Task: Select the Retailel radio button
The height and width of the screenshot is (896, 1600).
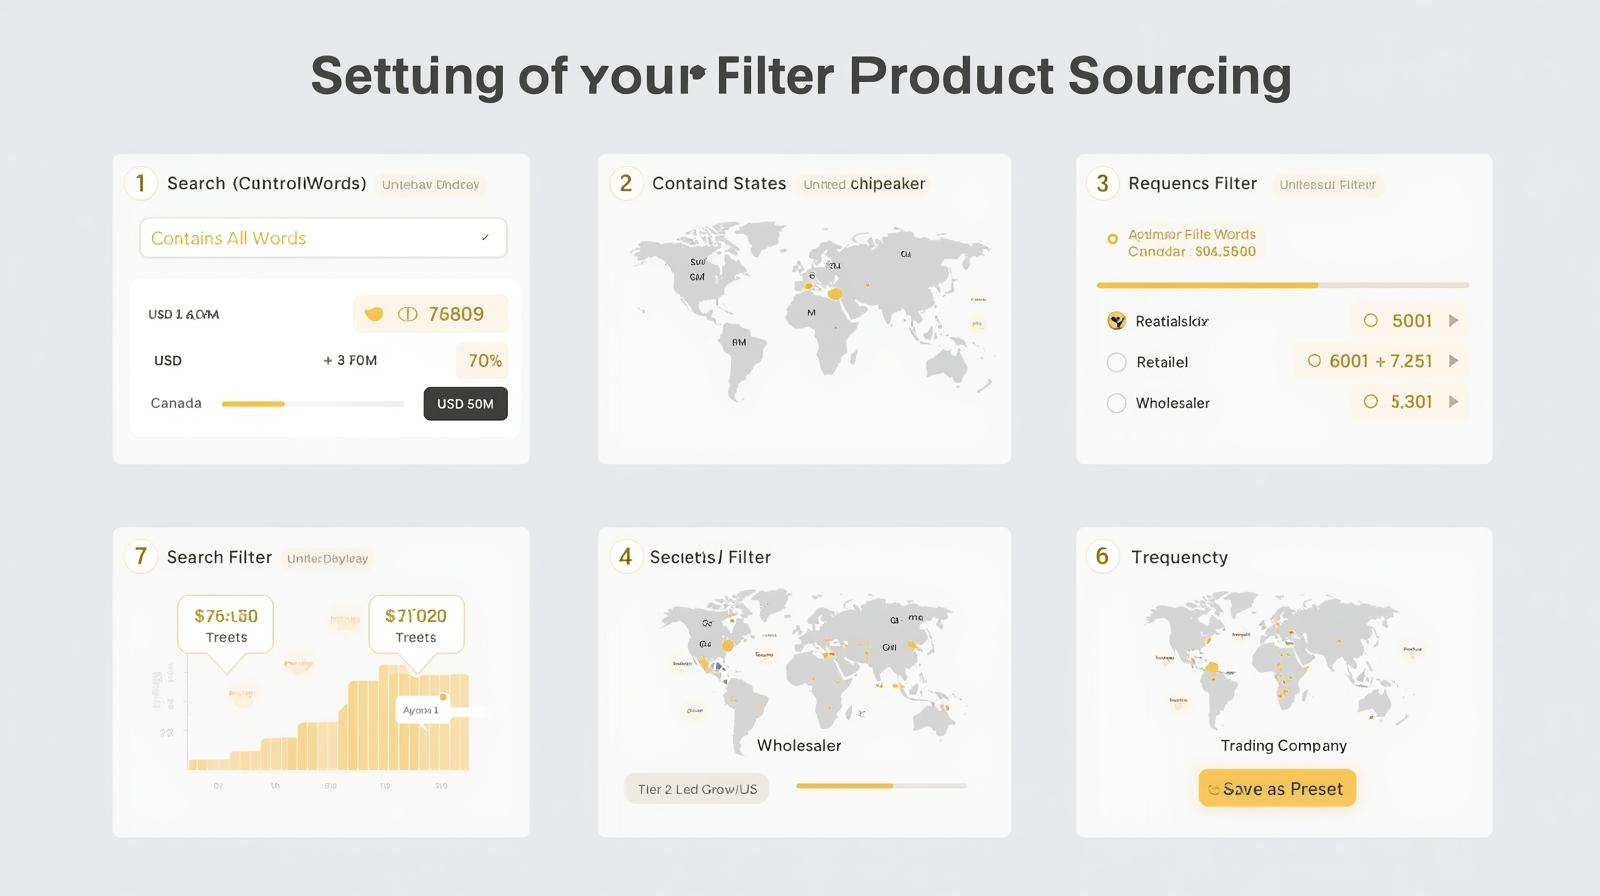Action: tap(1117, 362)
